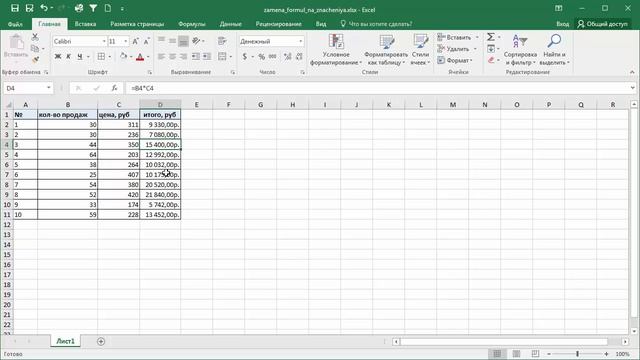Click the Save icon in quick access toolbar
The width and height of the screenshot is (640, 360).
pyautogui.click(x=15, y=8)
